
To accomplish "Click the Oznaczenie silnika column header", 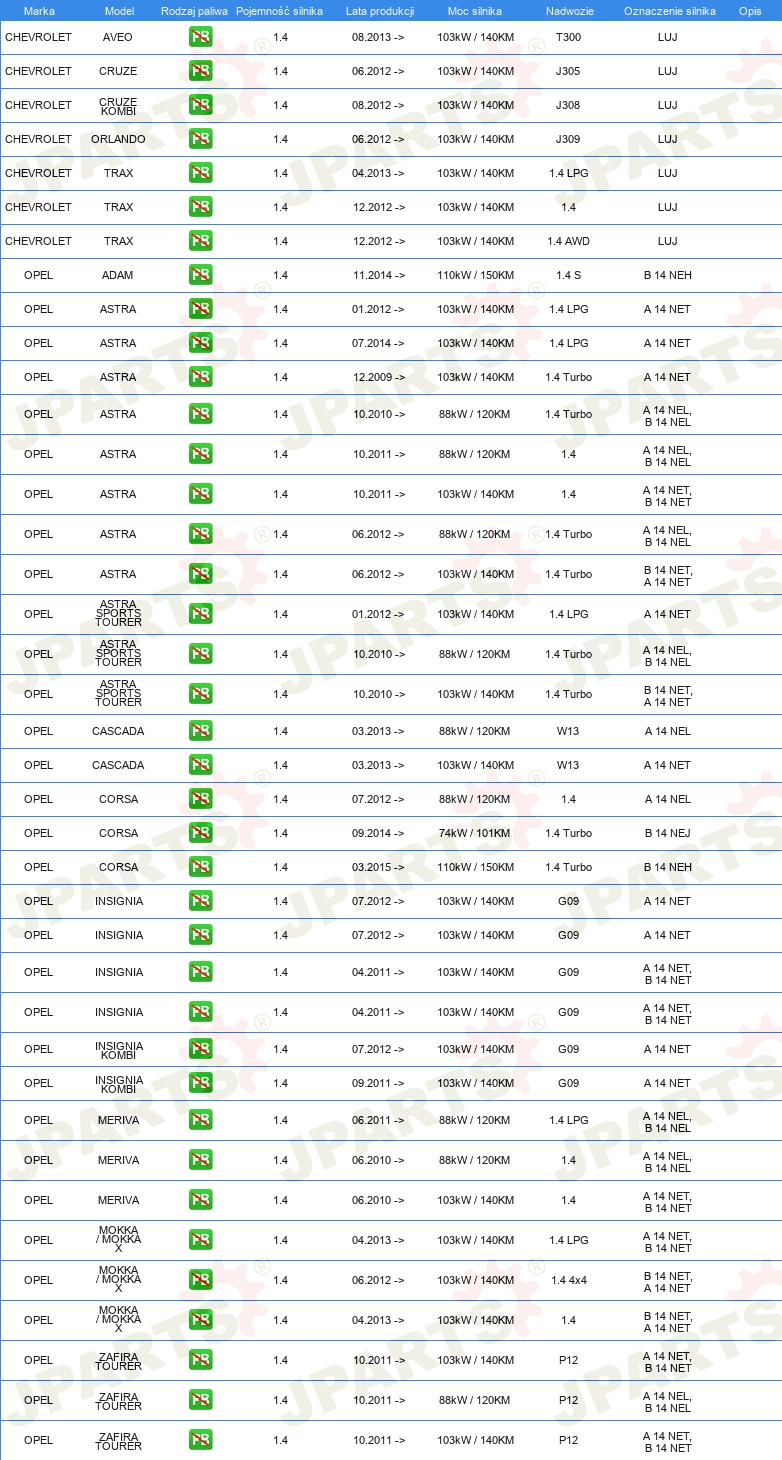I will [x=669, y=11].
